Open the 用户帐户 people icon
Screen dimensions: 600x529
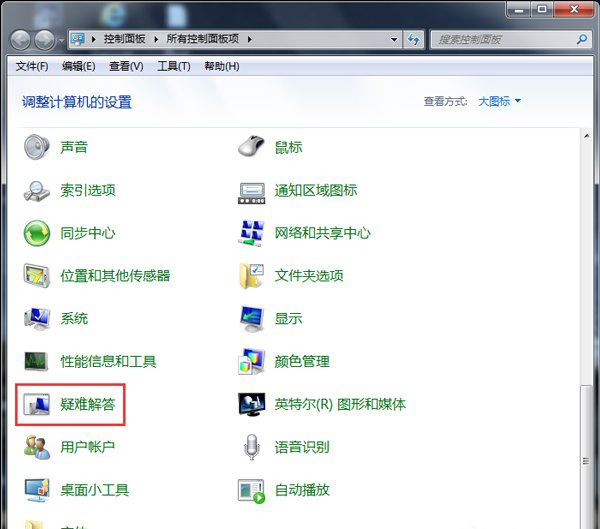pyautogui.click(x=37, y=447)
